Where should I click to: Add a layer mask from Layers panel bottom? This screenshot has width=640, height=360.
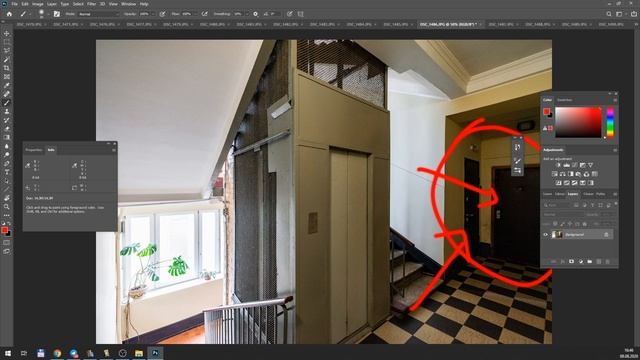(571, 261)
